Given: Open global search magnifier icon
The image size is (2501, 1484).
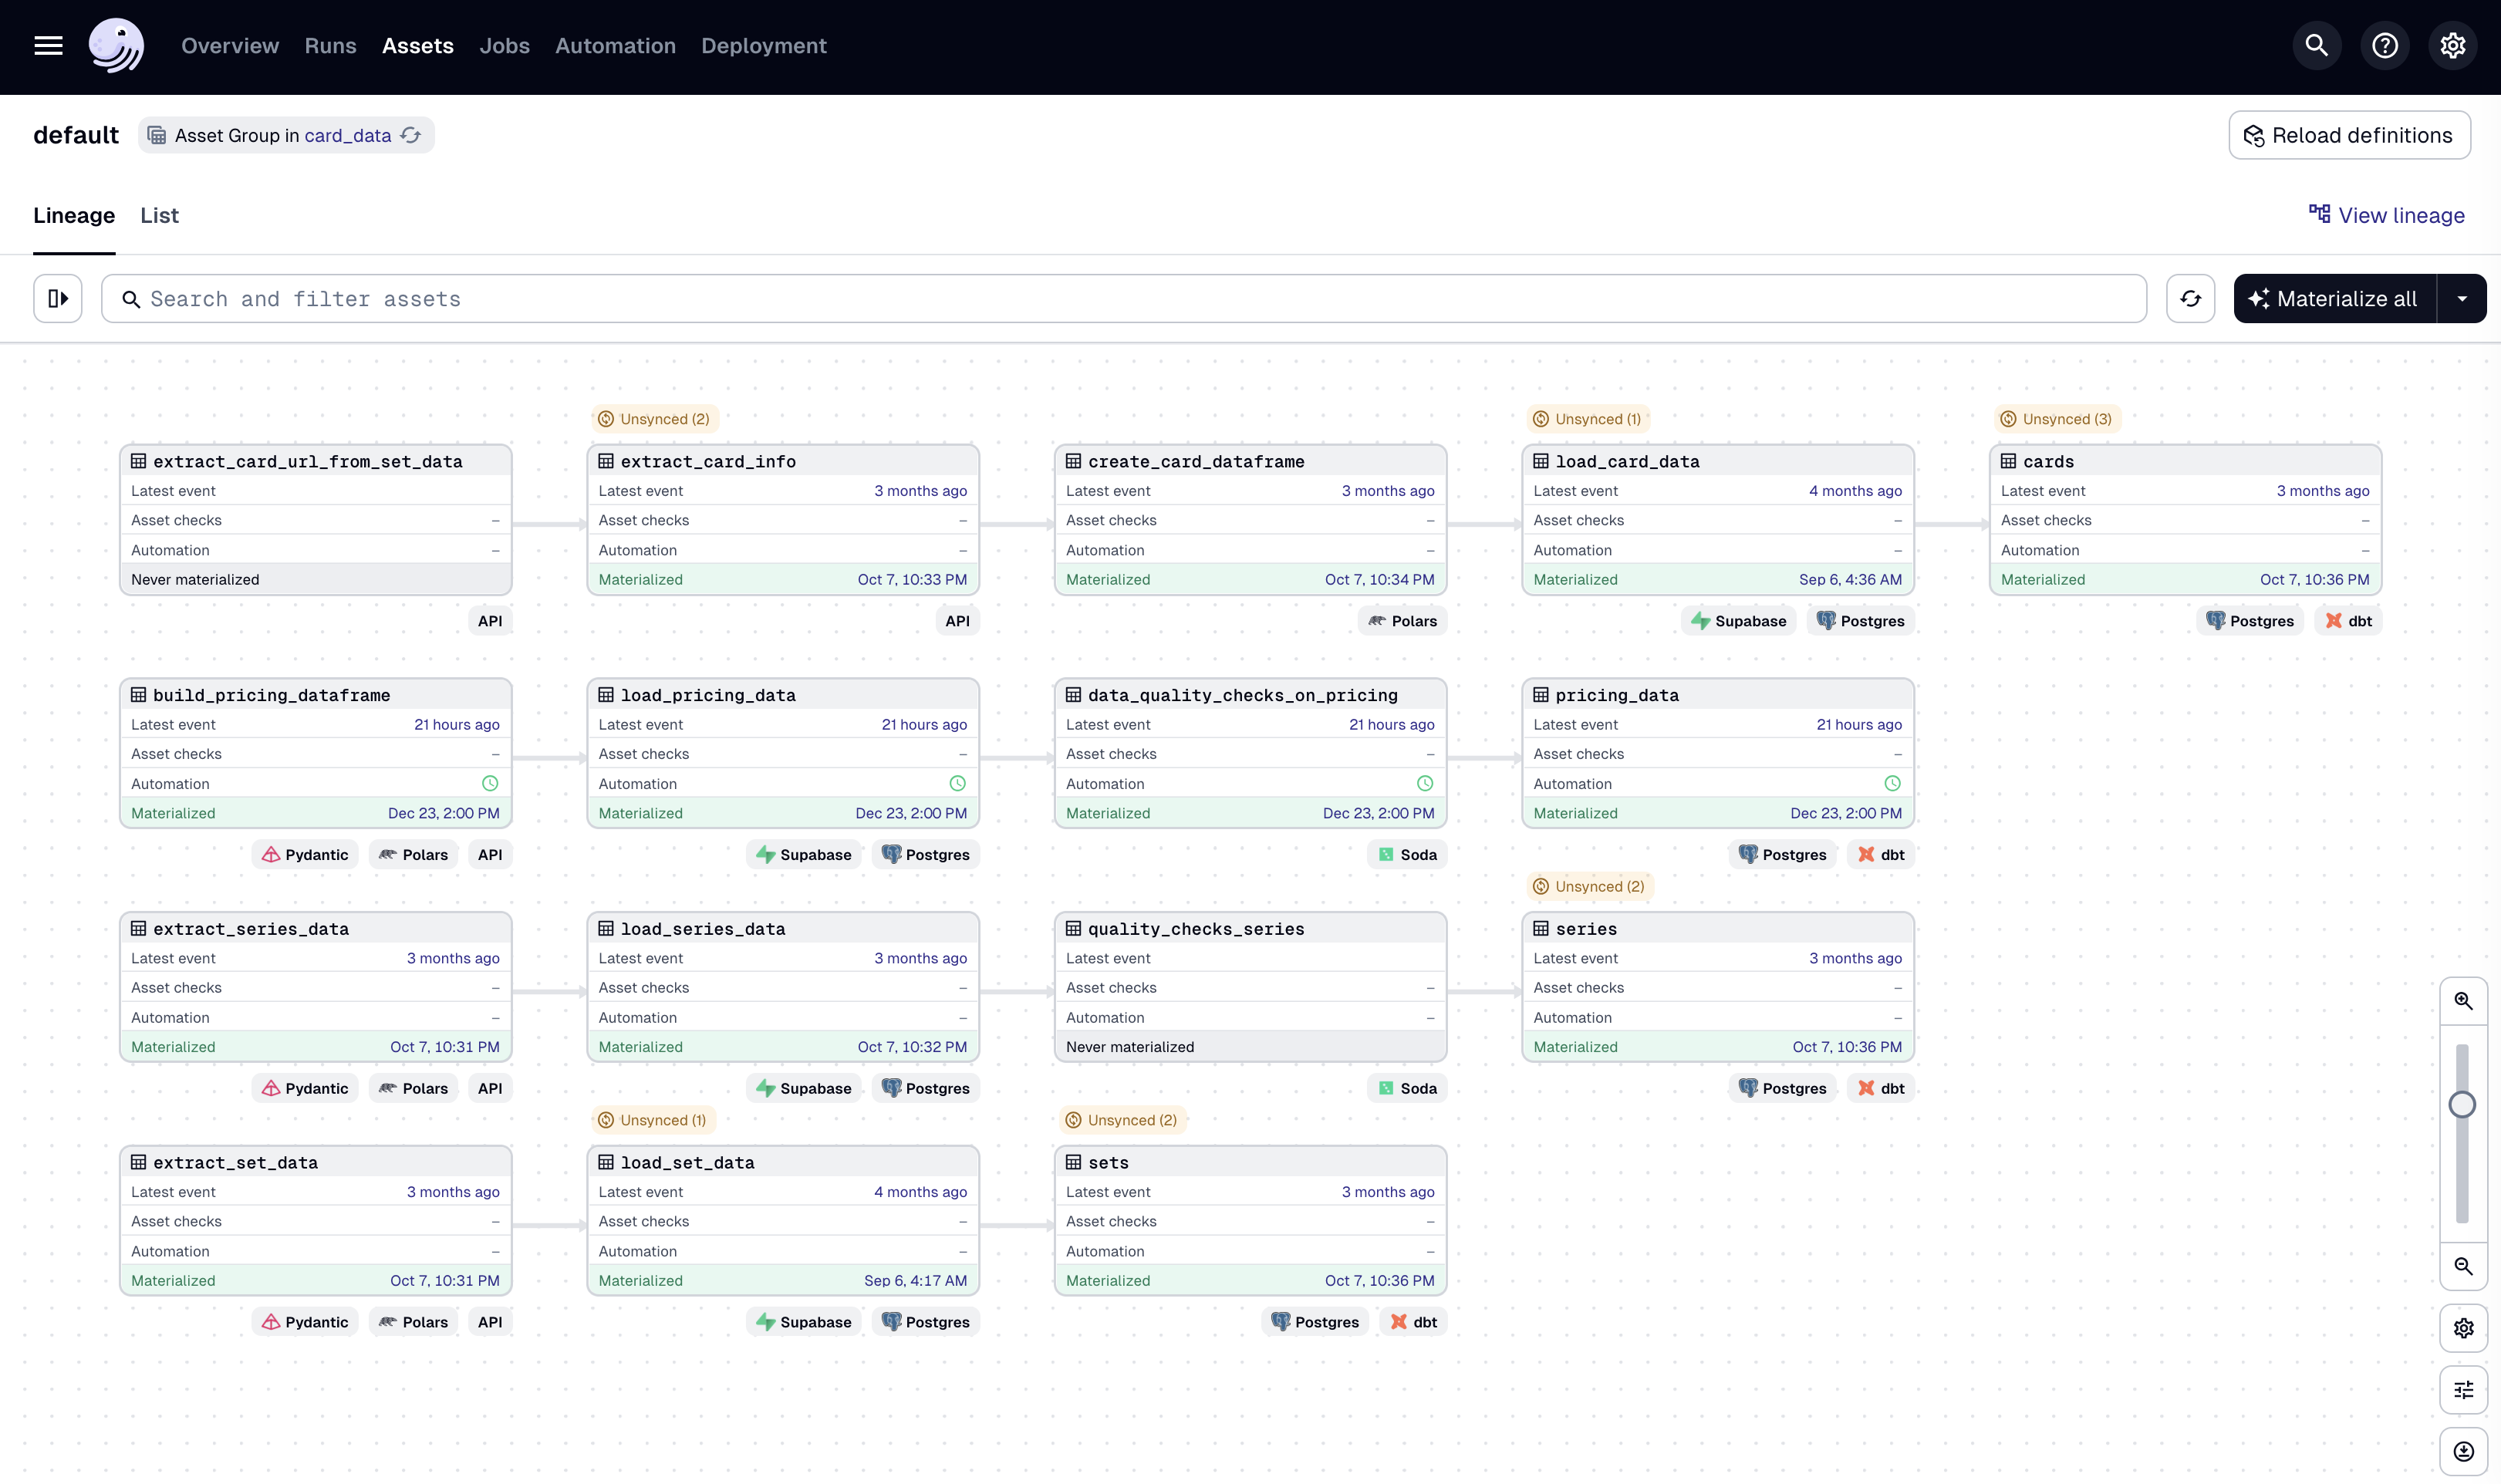Looking at the screenshot, I should [2316, 46].
